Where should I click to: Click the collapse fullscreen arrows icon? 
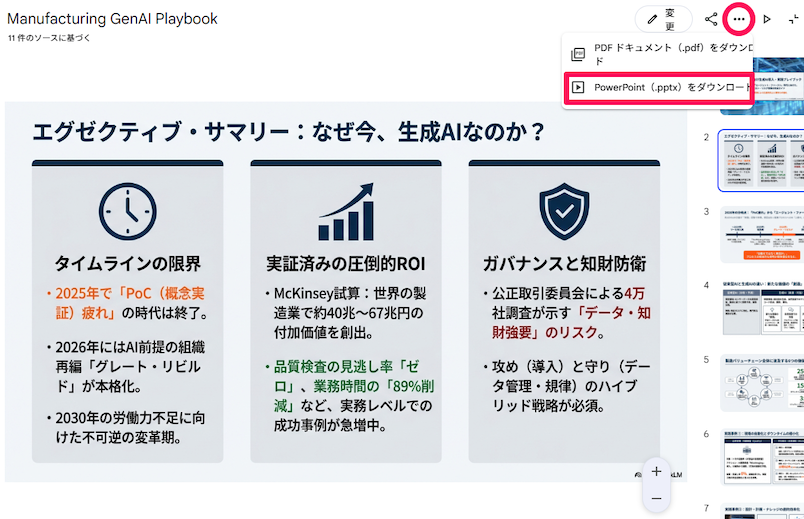(793, 19)
